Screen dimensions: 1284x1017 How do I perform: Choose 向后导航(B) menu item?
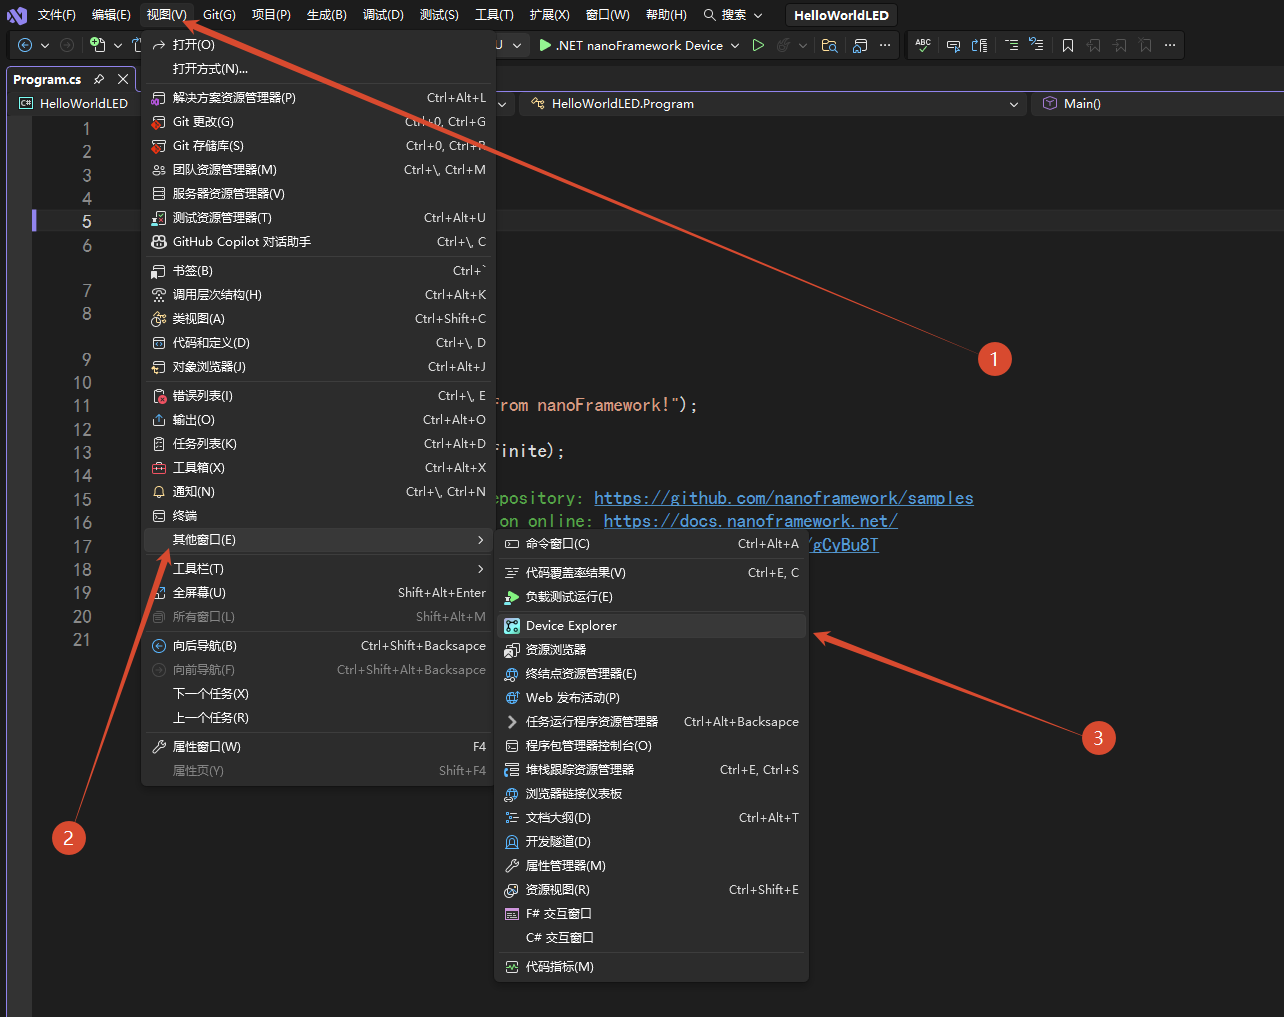(x=319, y=646)
